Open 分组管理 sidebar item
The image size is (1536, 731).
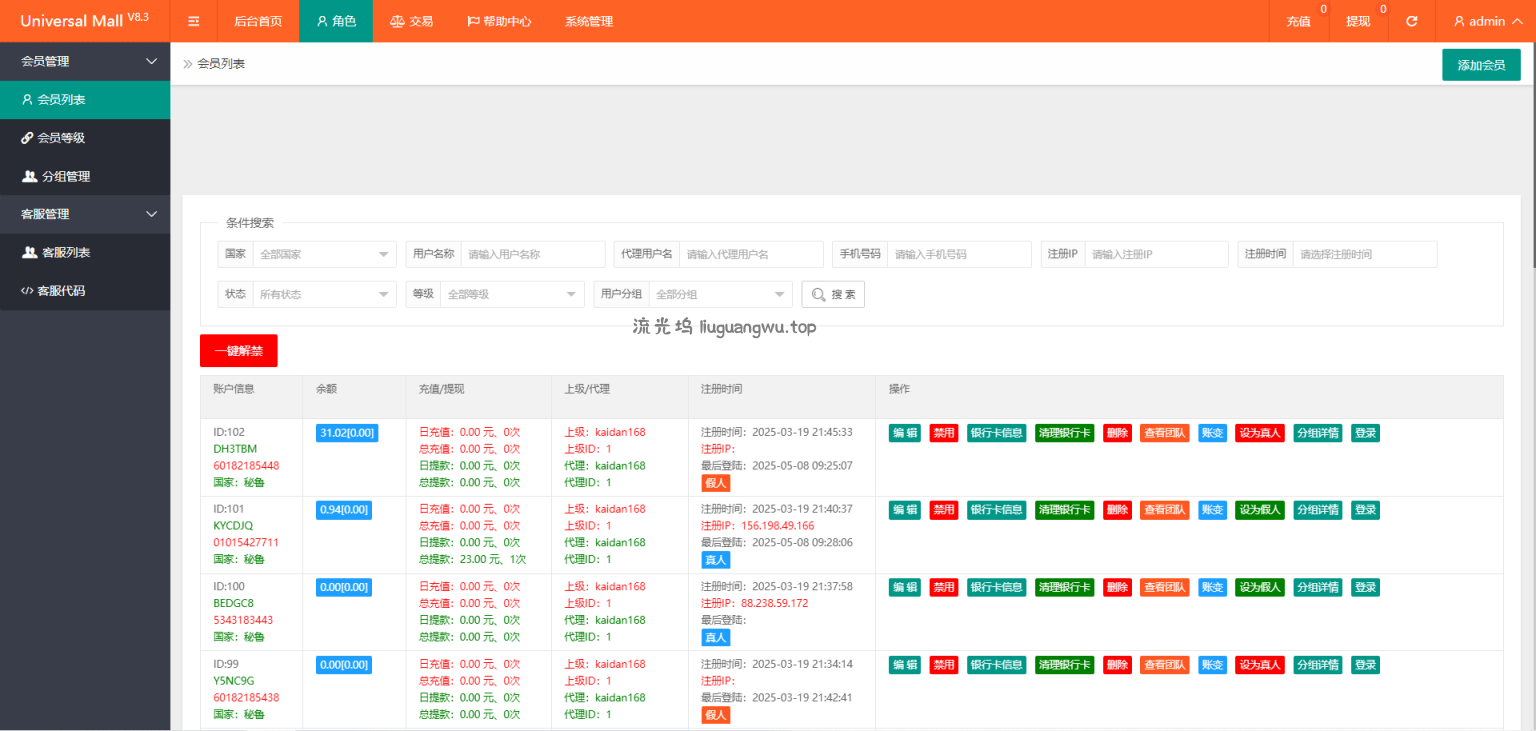pyautogui.click(x=65, y=176)
